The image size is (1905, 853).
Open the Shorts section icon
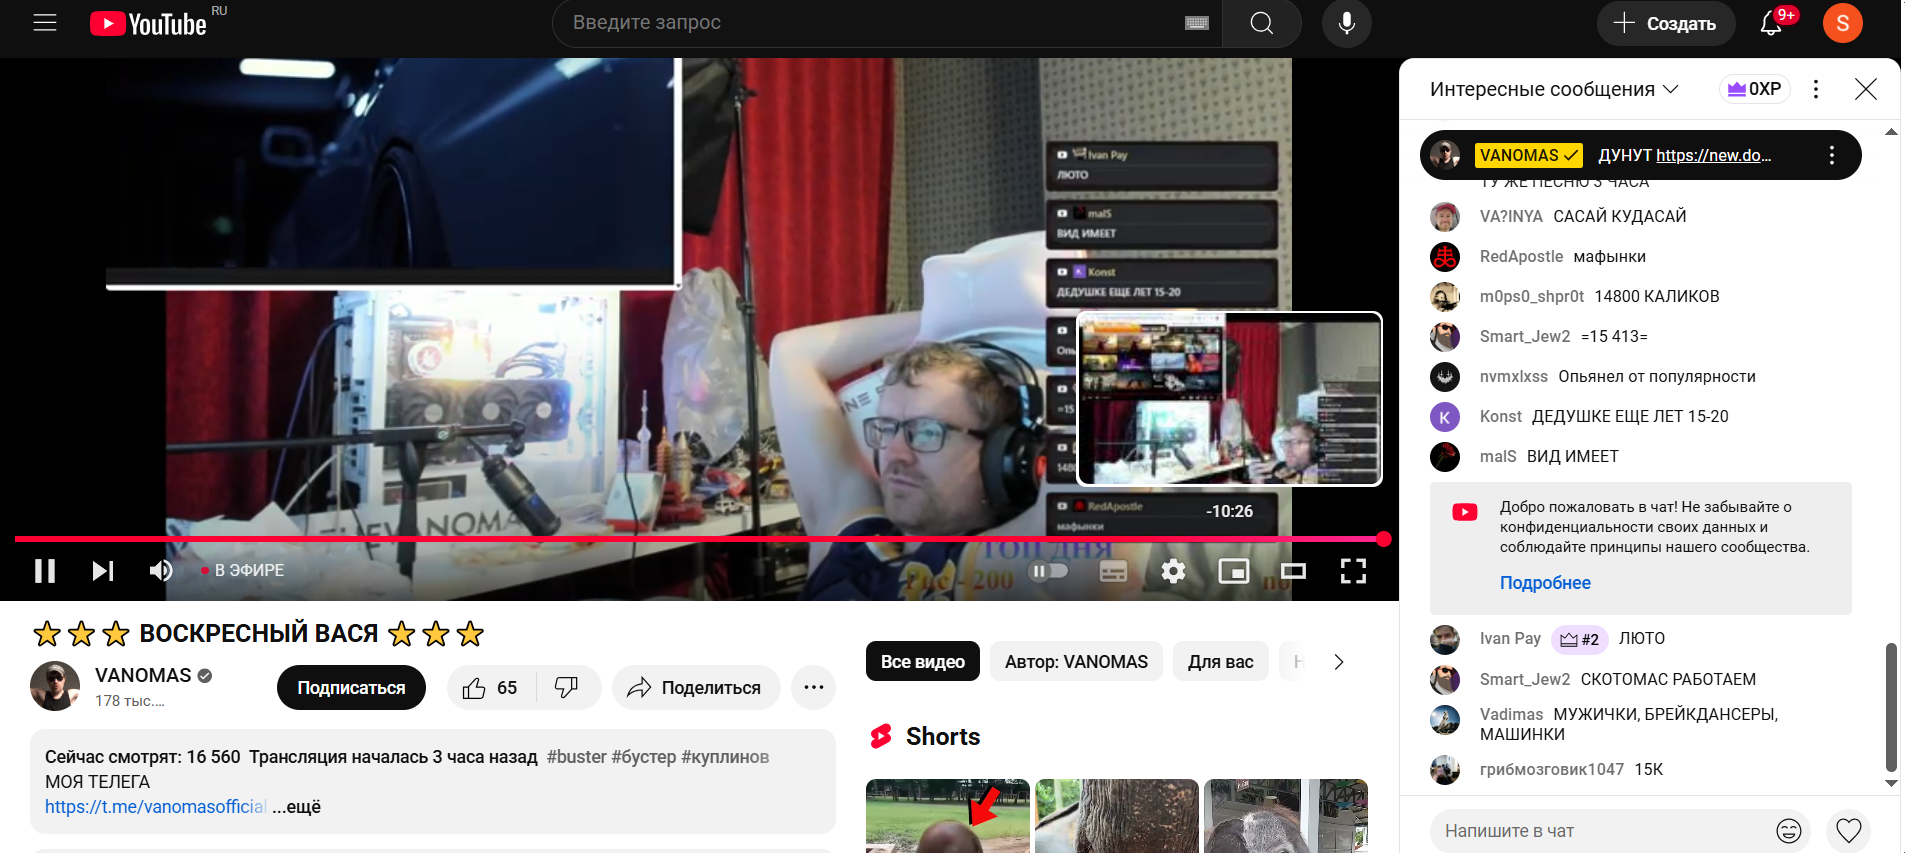pyautogui.click(x=881, y=736)
